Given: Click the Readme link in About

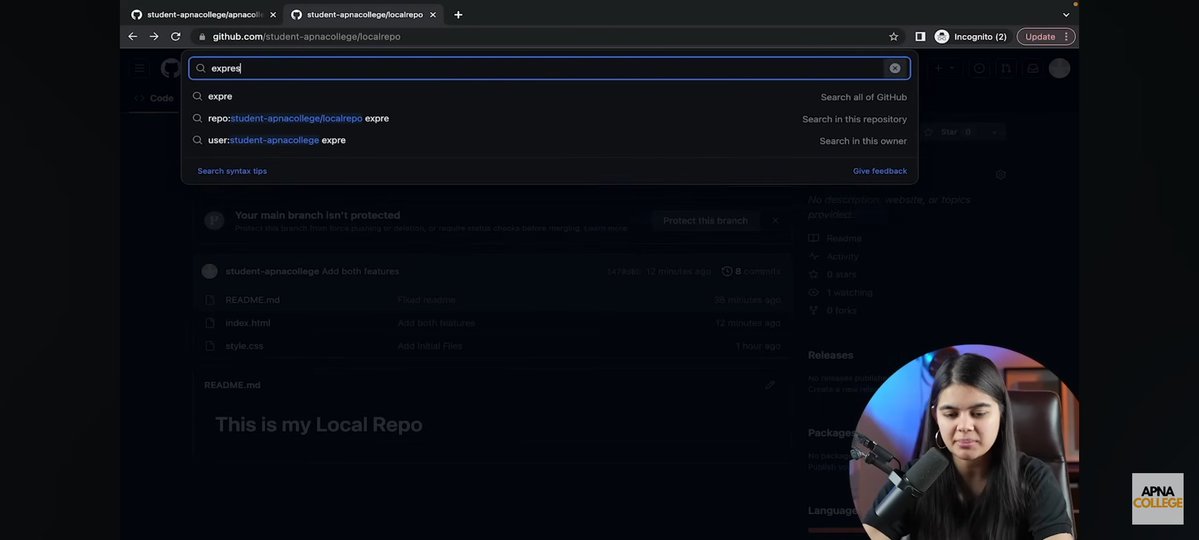Looking at the screenshot, I should pyautogui.click(x=843, y=239).
